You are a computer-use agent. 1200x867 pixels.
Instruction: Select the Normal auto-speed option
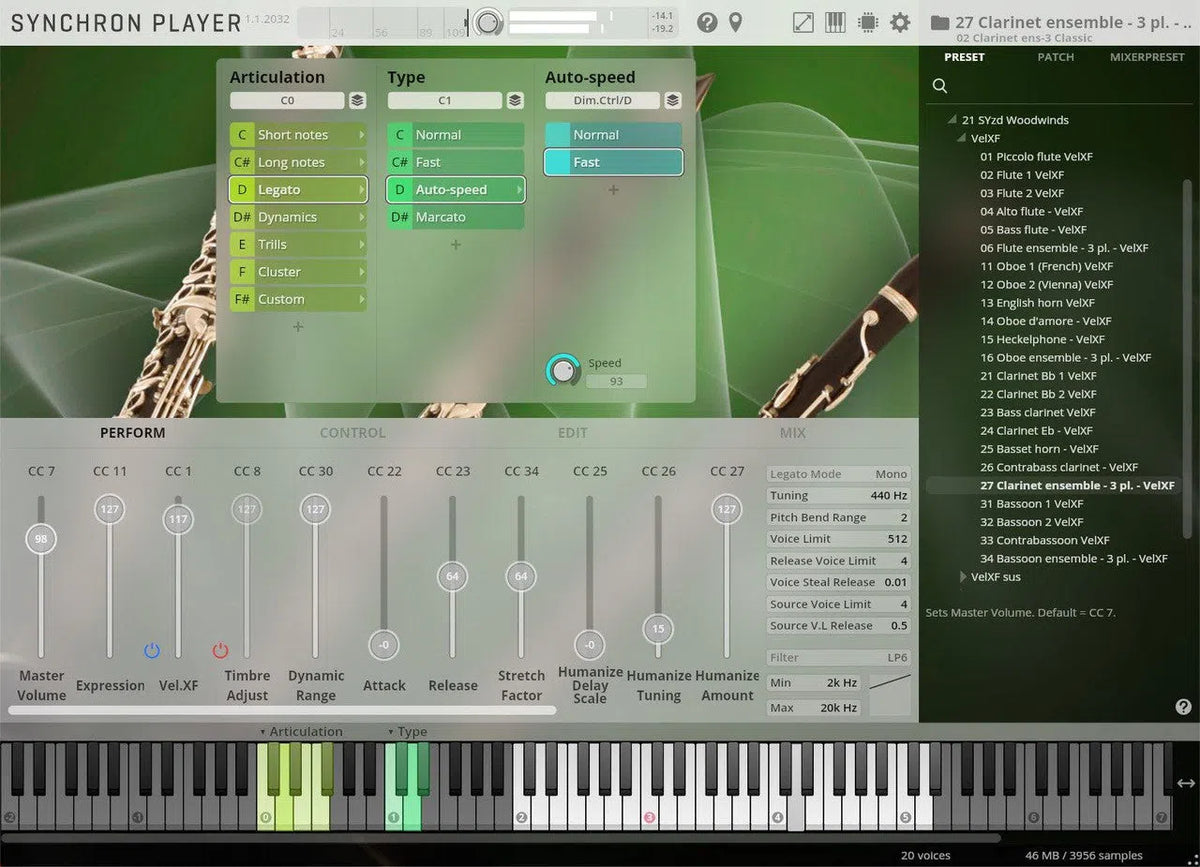613,135
